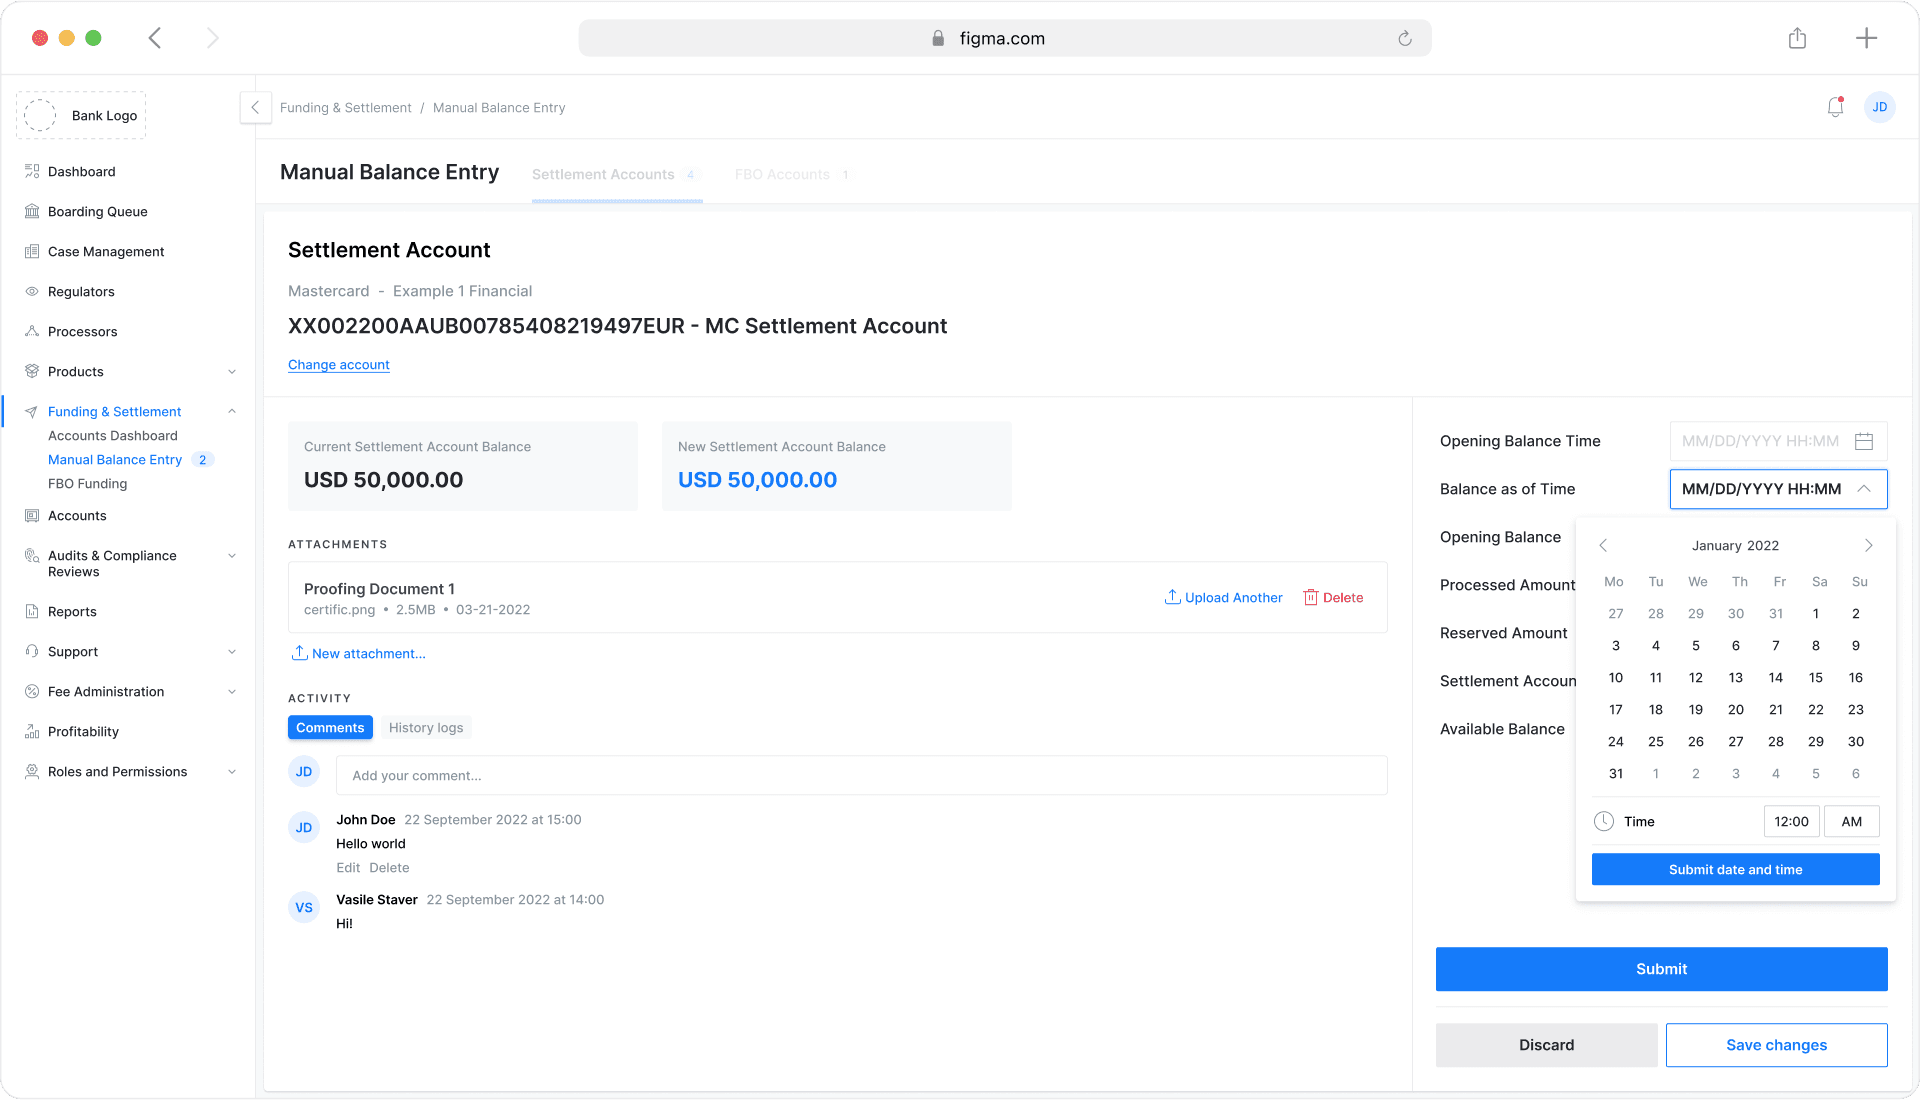Open Reports document icon
Image resolution: width=1920 pixels, height=1100 pixels.
[x=32, y=611]
